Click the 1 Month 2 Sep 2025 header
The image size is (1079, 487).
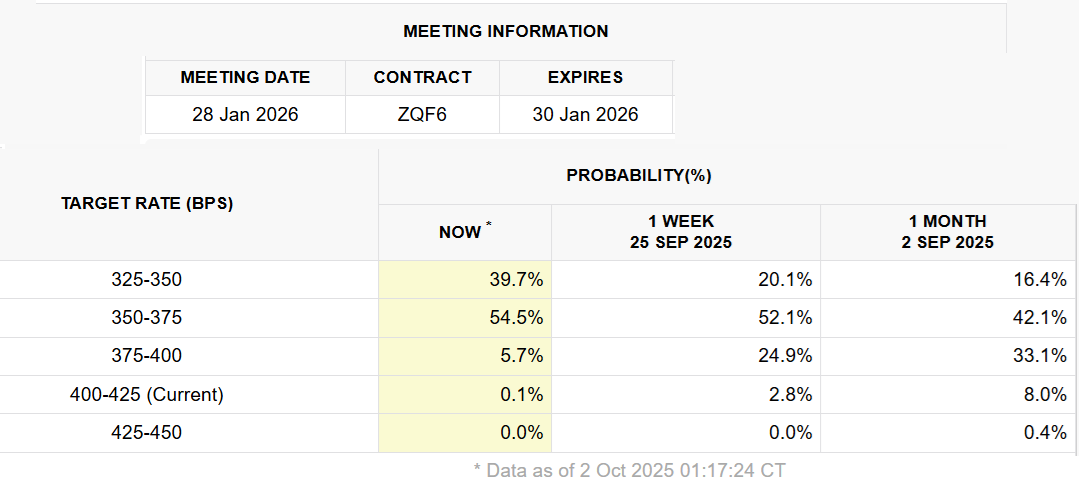(947, 232)
